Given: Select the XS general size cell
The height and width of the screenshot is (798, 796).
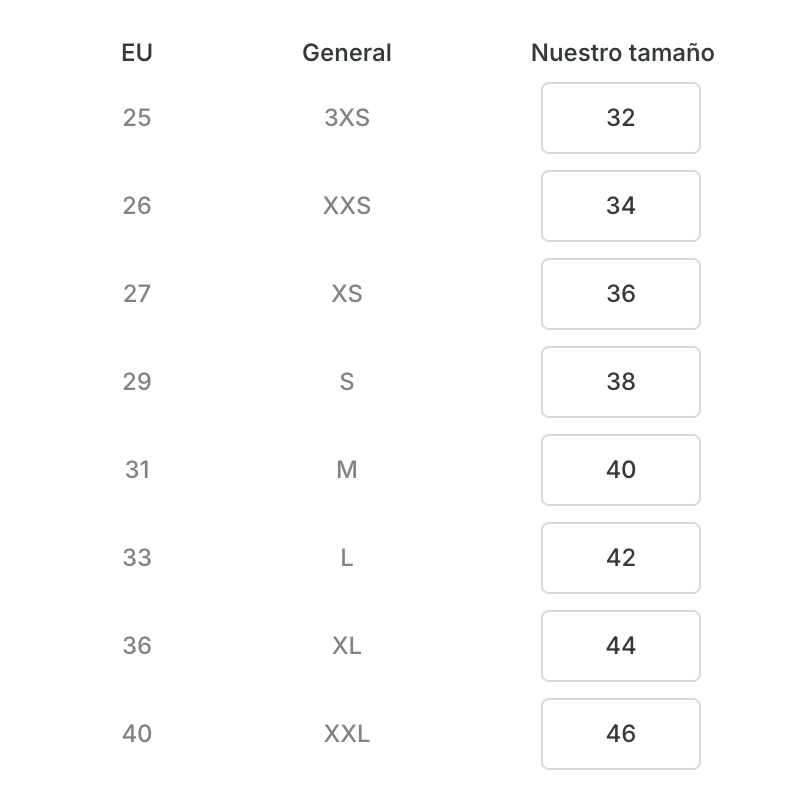Looking at the screenshot, I should (347, 294).
